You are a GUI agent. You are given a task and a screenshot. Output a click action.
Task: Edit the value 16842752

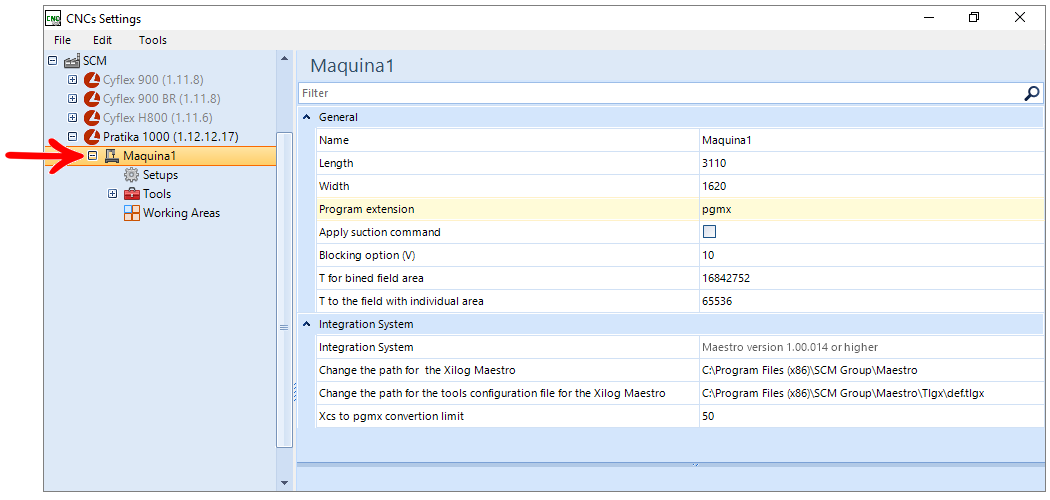coord(871,278)
